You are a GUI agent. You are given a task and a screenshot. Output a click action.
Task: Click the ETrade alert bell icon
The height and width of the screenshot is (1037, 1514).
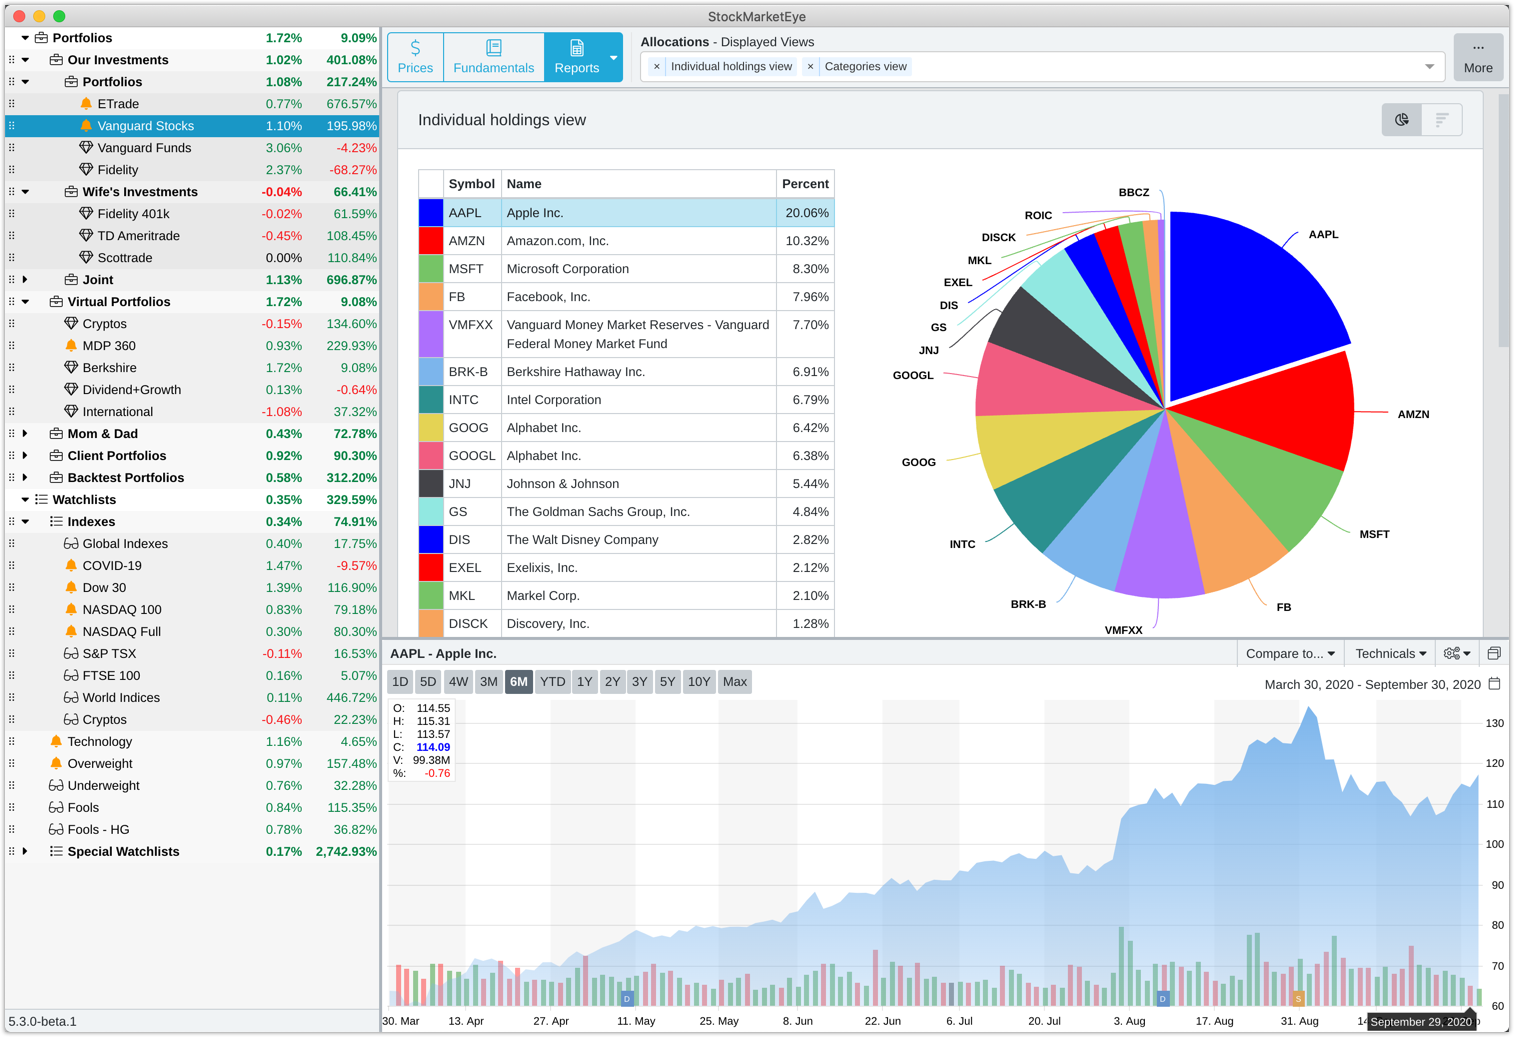[86, 104]
